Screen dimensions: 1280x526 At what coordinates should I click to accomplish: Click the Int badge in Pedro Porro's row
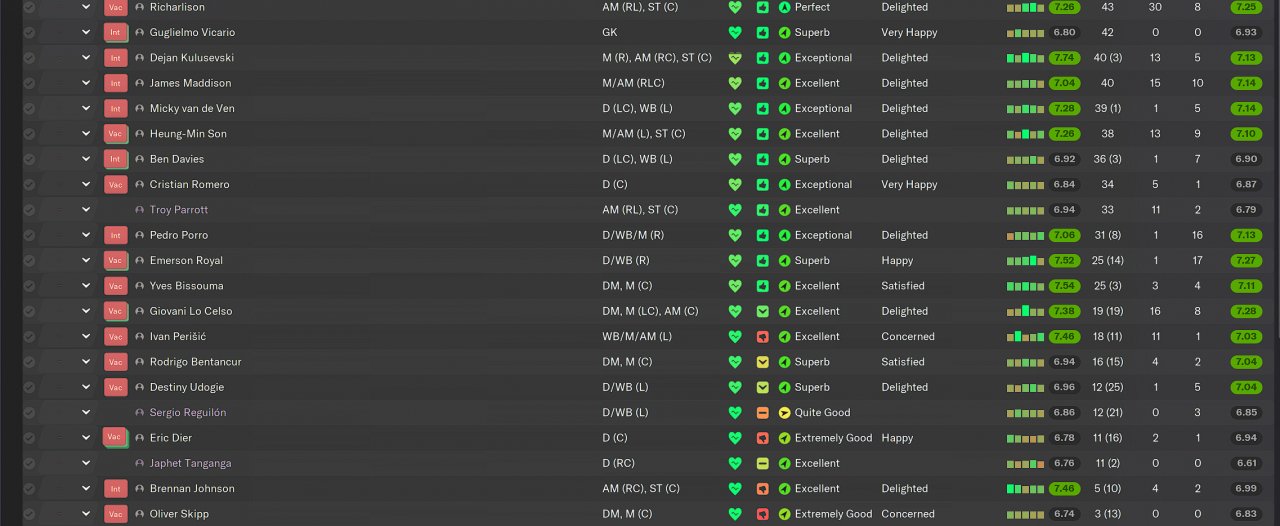[115, 235]
